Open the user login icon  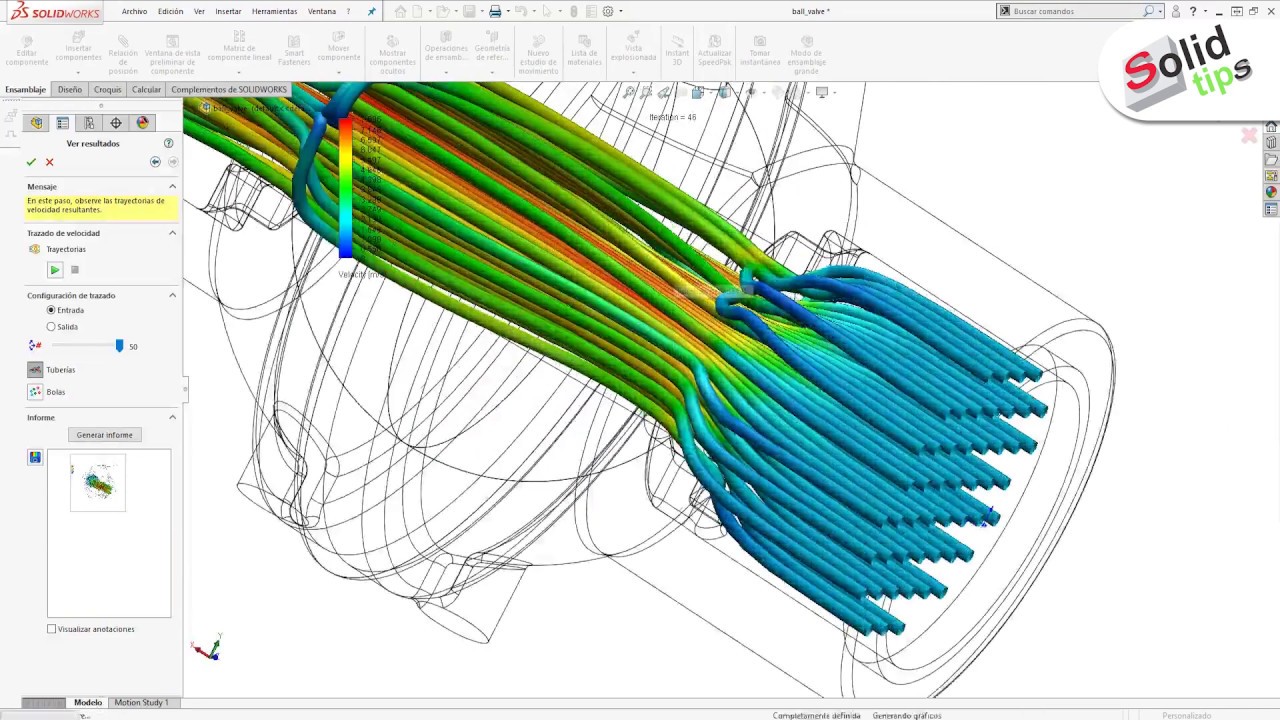tap(1175, 11)
